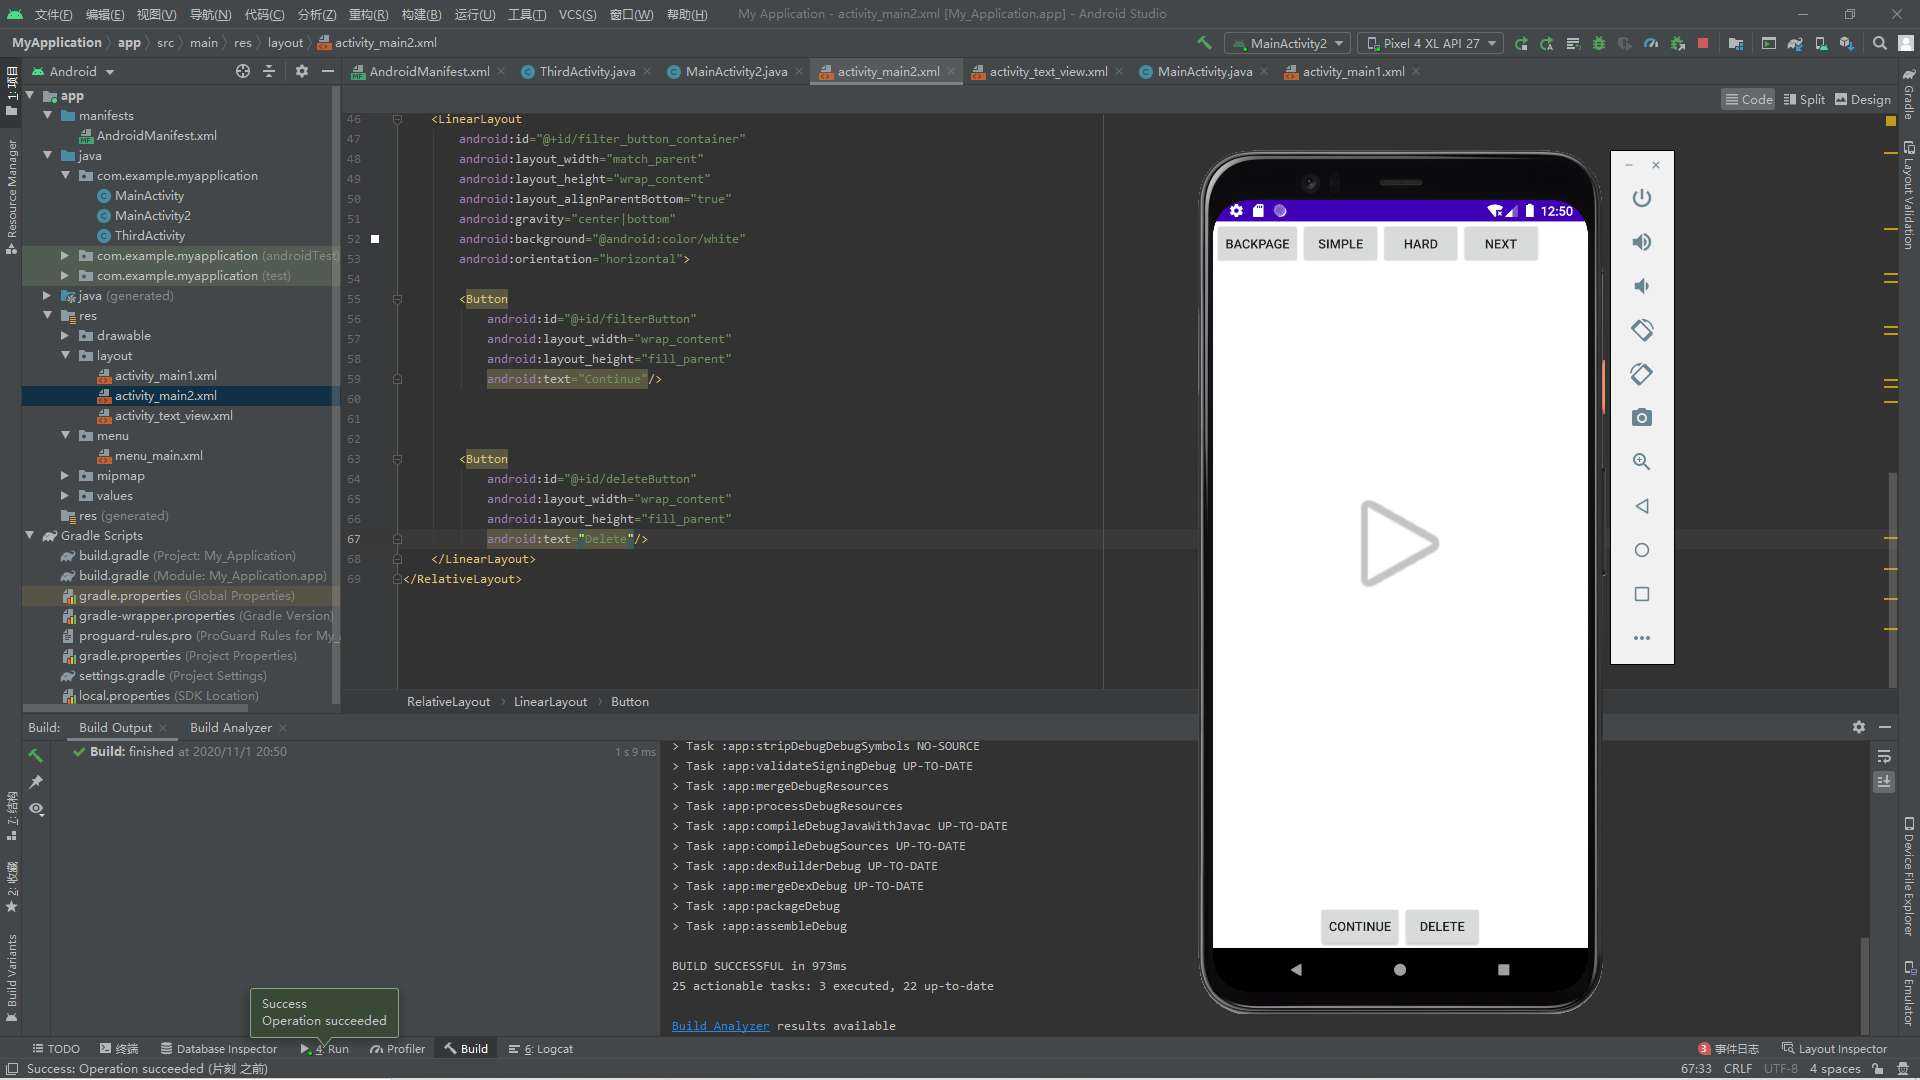Switch editor to Design view mode
This screenshot has height=1080, width=1920.
click(1863, 99)
